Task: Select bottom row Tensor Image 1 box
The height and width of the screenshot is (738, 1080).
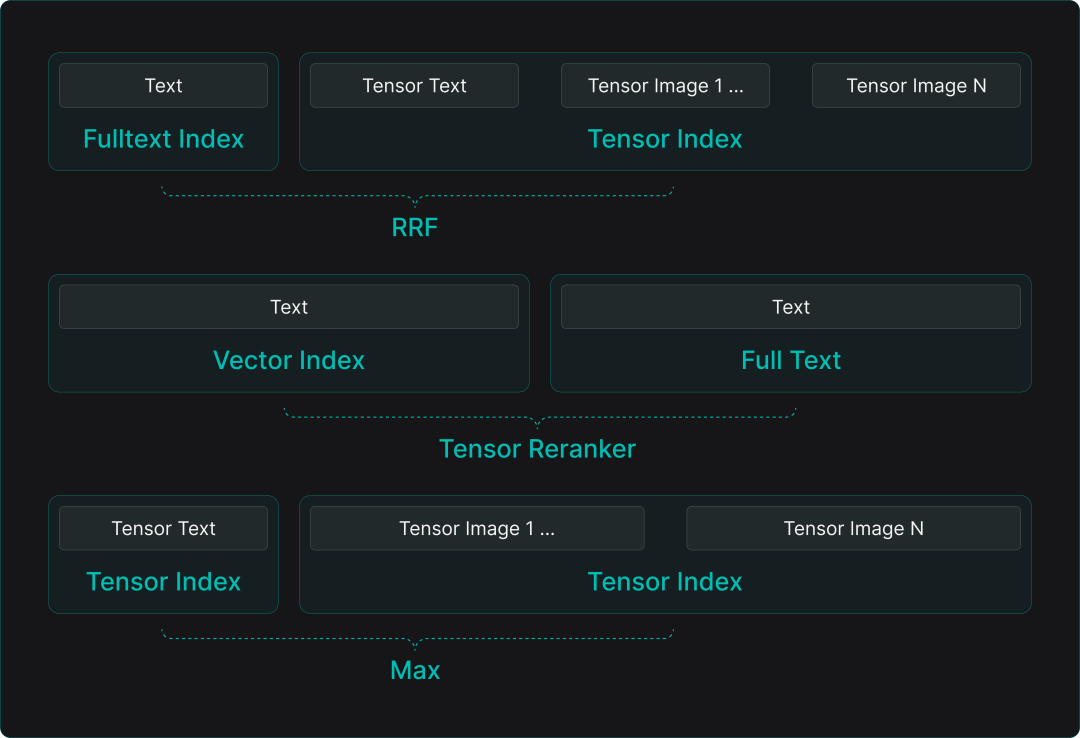Action: pos(477,528)
